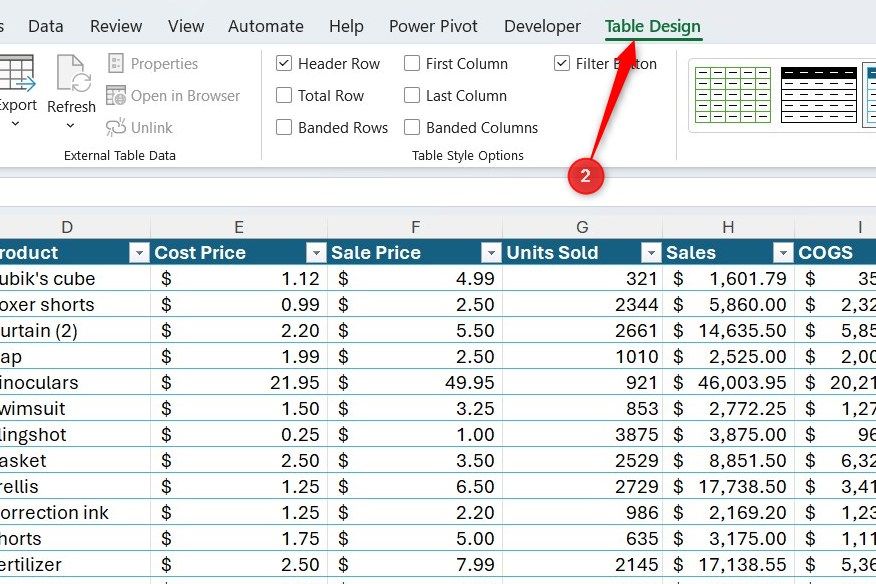Viewport: 876px width, 584px height.
Task: Select the Cost Price cell 0.25
Action: pos(239,434)
